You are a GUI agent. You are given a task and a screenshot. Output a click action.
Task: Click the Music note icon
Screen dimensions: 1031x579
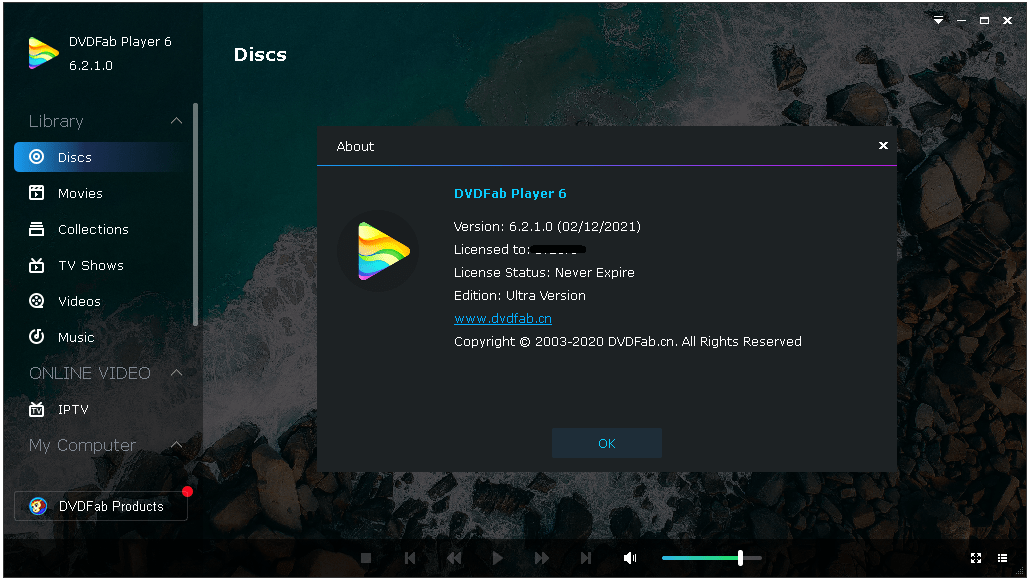37,336
